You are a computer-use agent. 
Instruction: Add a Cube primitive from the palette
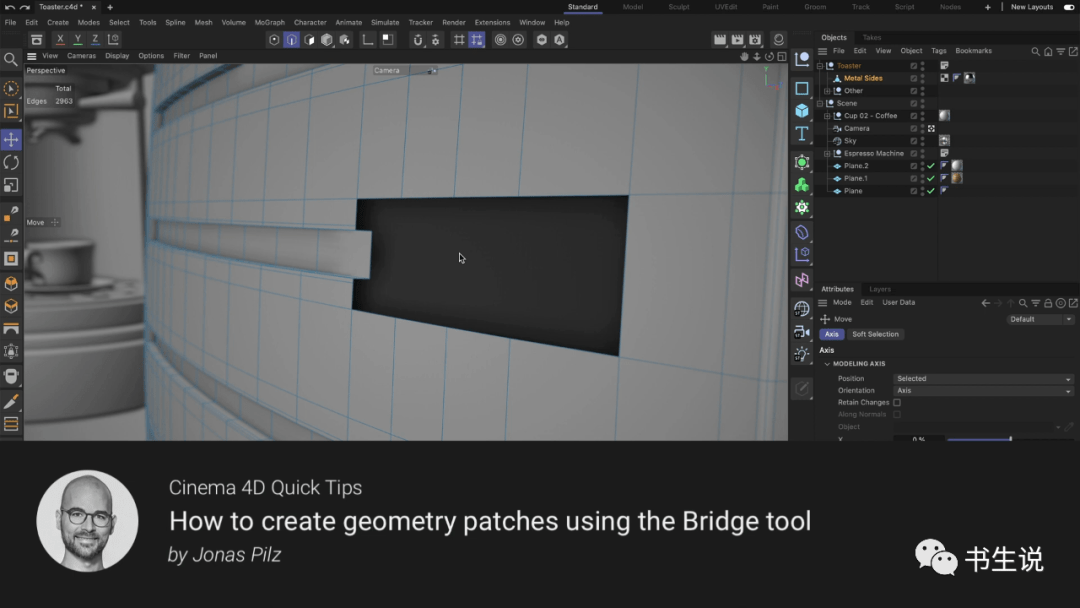[802, 111]
